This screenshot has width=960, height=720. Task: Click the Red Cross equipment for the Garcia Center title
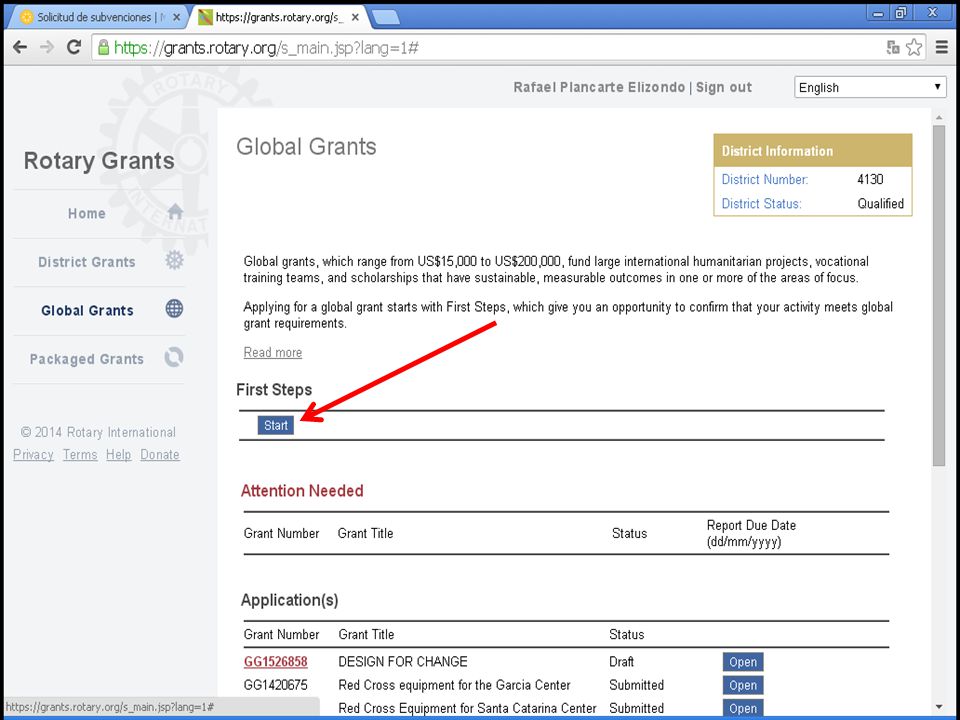tap(454, 685)
